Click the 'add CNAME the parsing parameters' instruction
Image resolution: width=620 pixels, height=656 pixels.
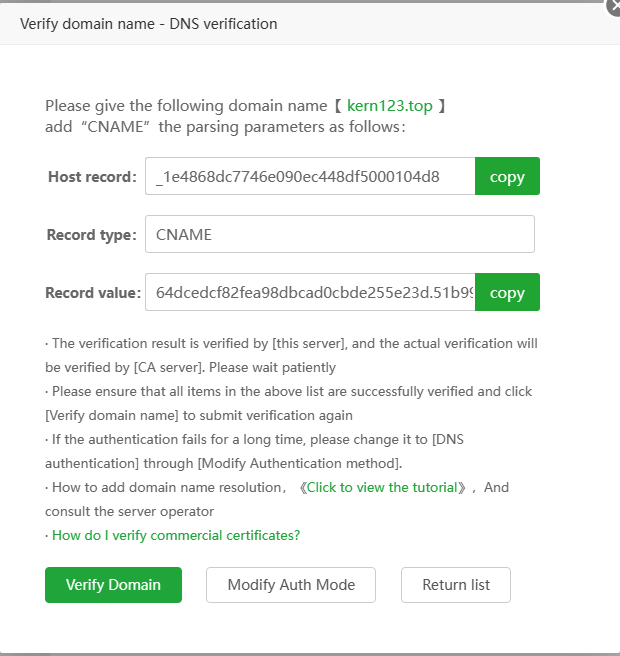click(225, 127)
